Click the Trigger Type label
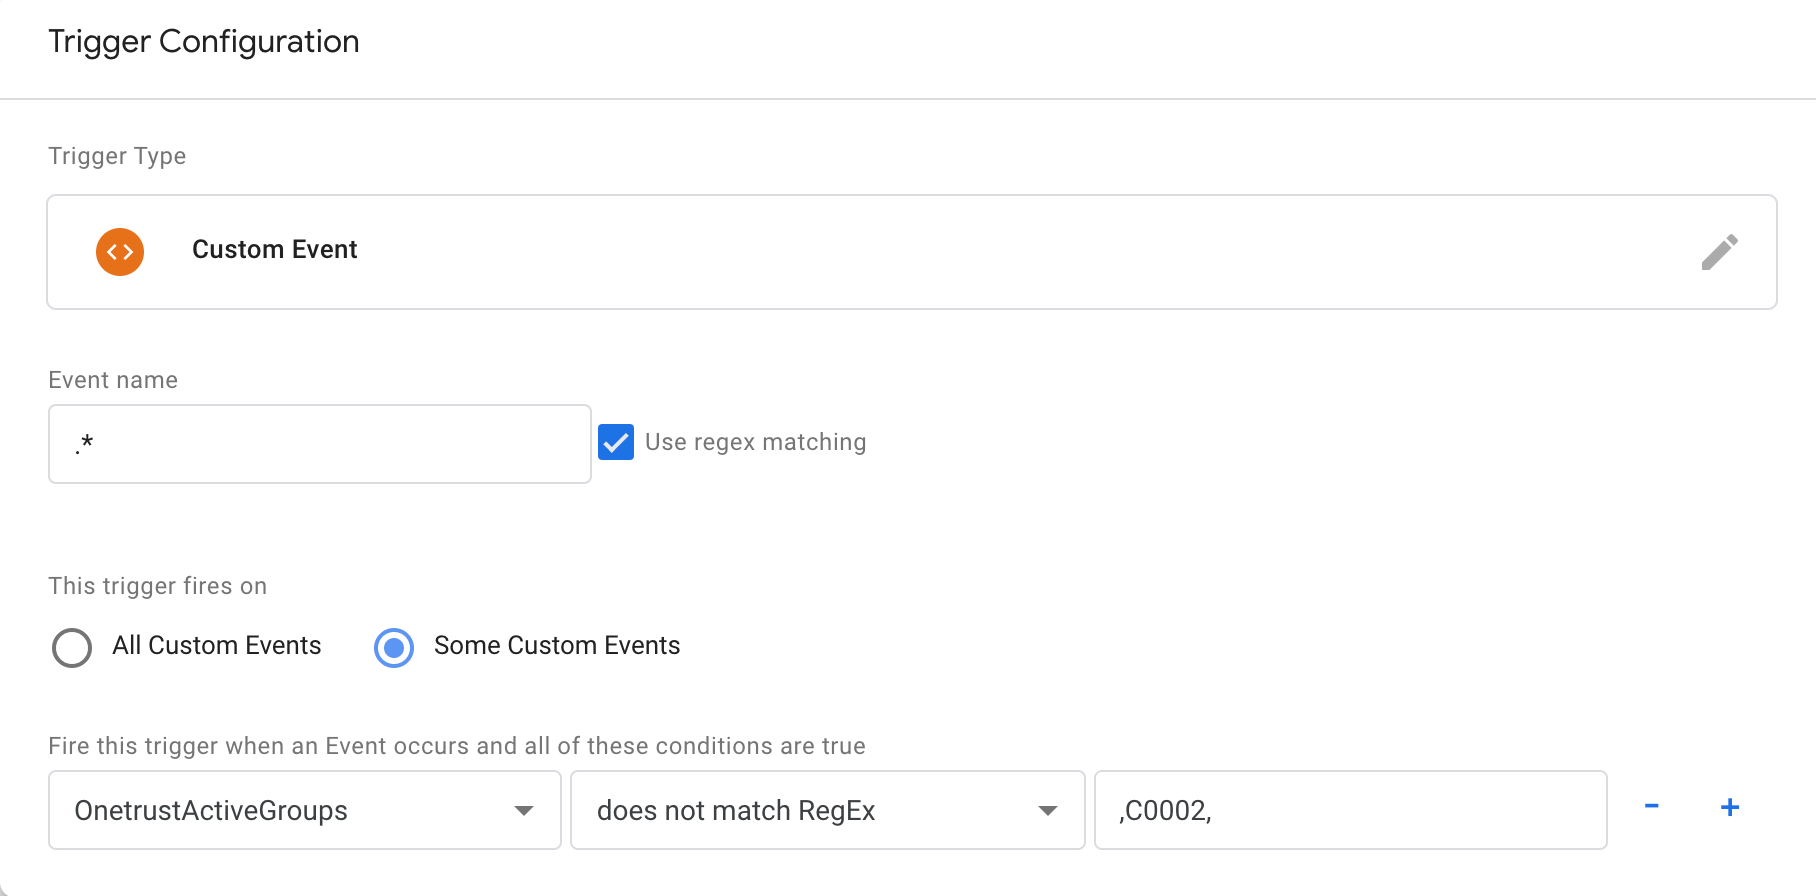Viewport: 1816px width, 896px height. point(117,156)
